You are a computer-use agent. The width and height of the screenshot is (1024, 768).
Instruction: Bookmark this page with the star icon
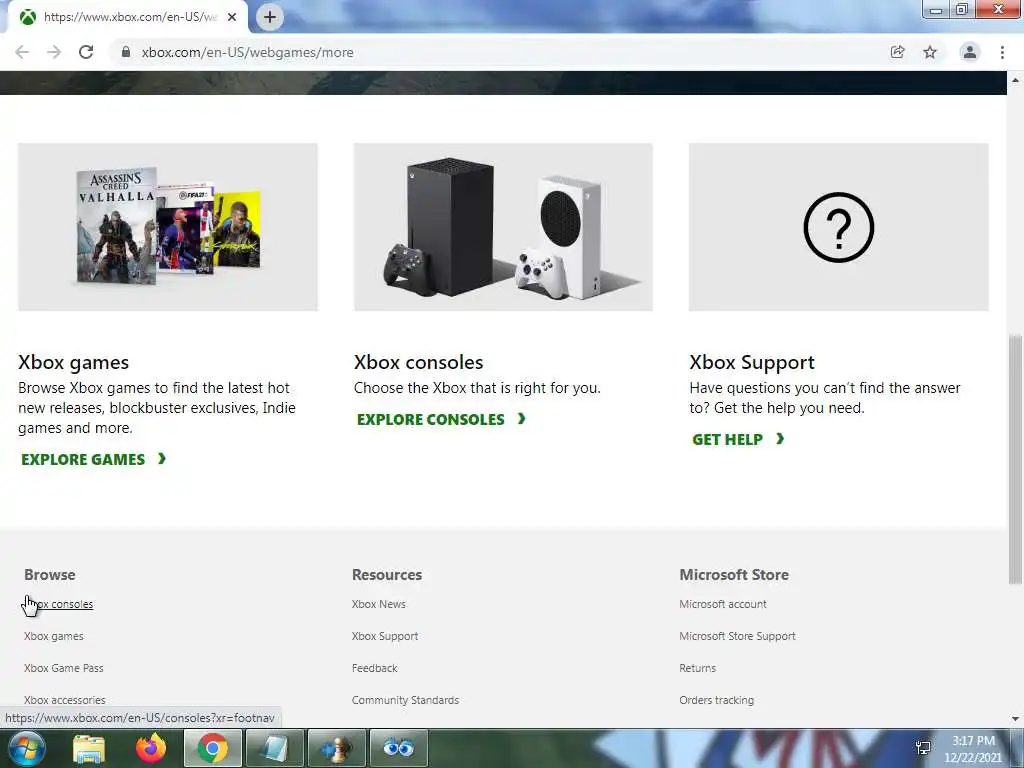point(930,52)
